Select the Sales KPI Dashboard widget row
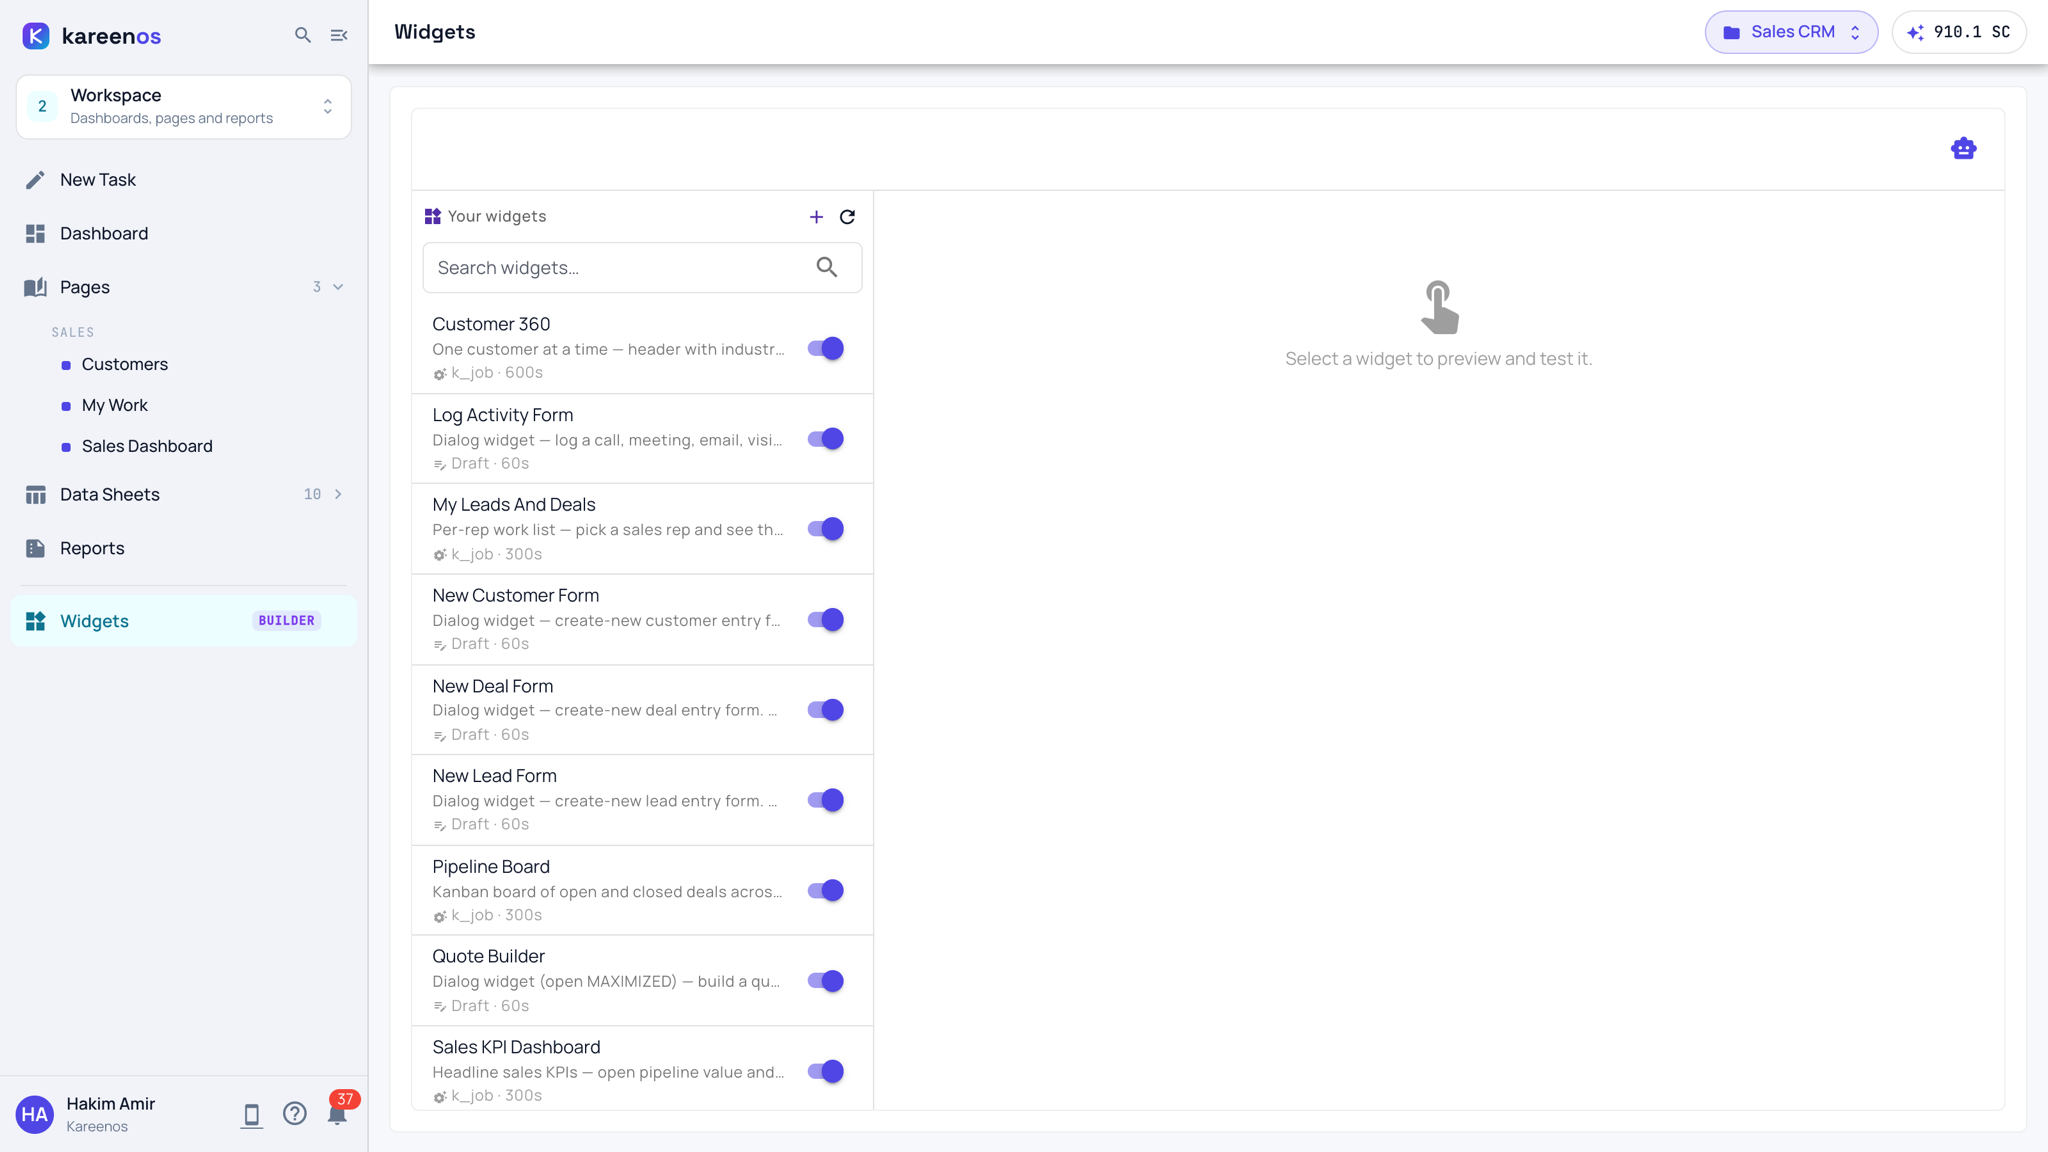 642,1069
